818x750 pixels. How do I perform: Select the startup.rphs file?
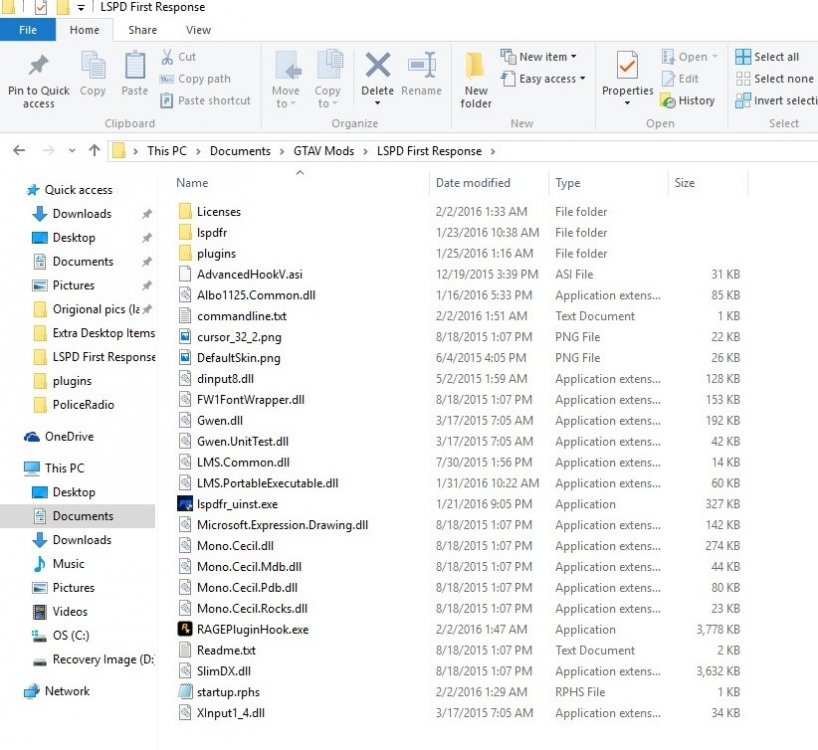coord(228,692)
